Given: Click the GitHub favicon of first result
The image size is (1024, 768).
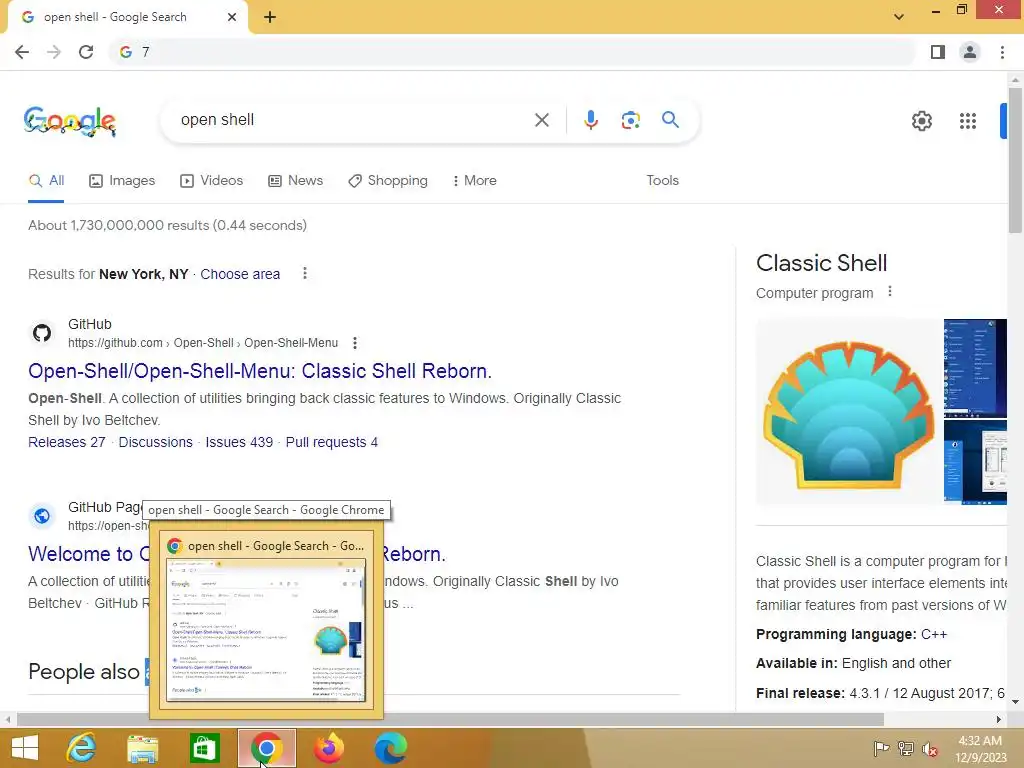Looking at the screenshot, I should pyautogui.click(x=42, y=333).
